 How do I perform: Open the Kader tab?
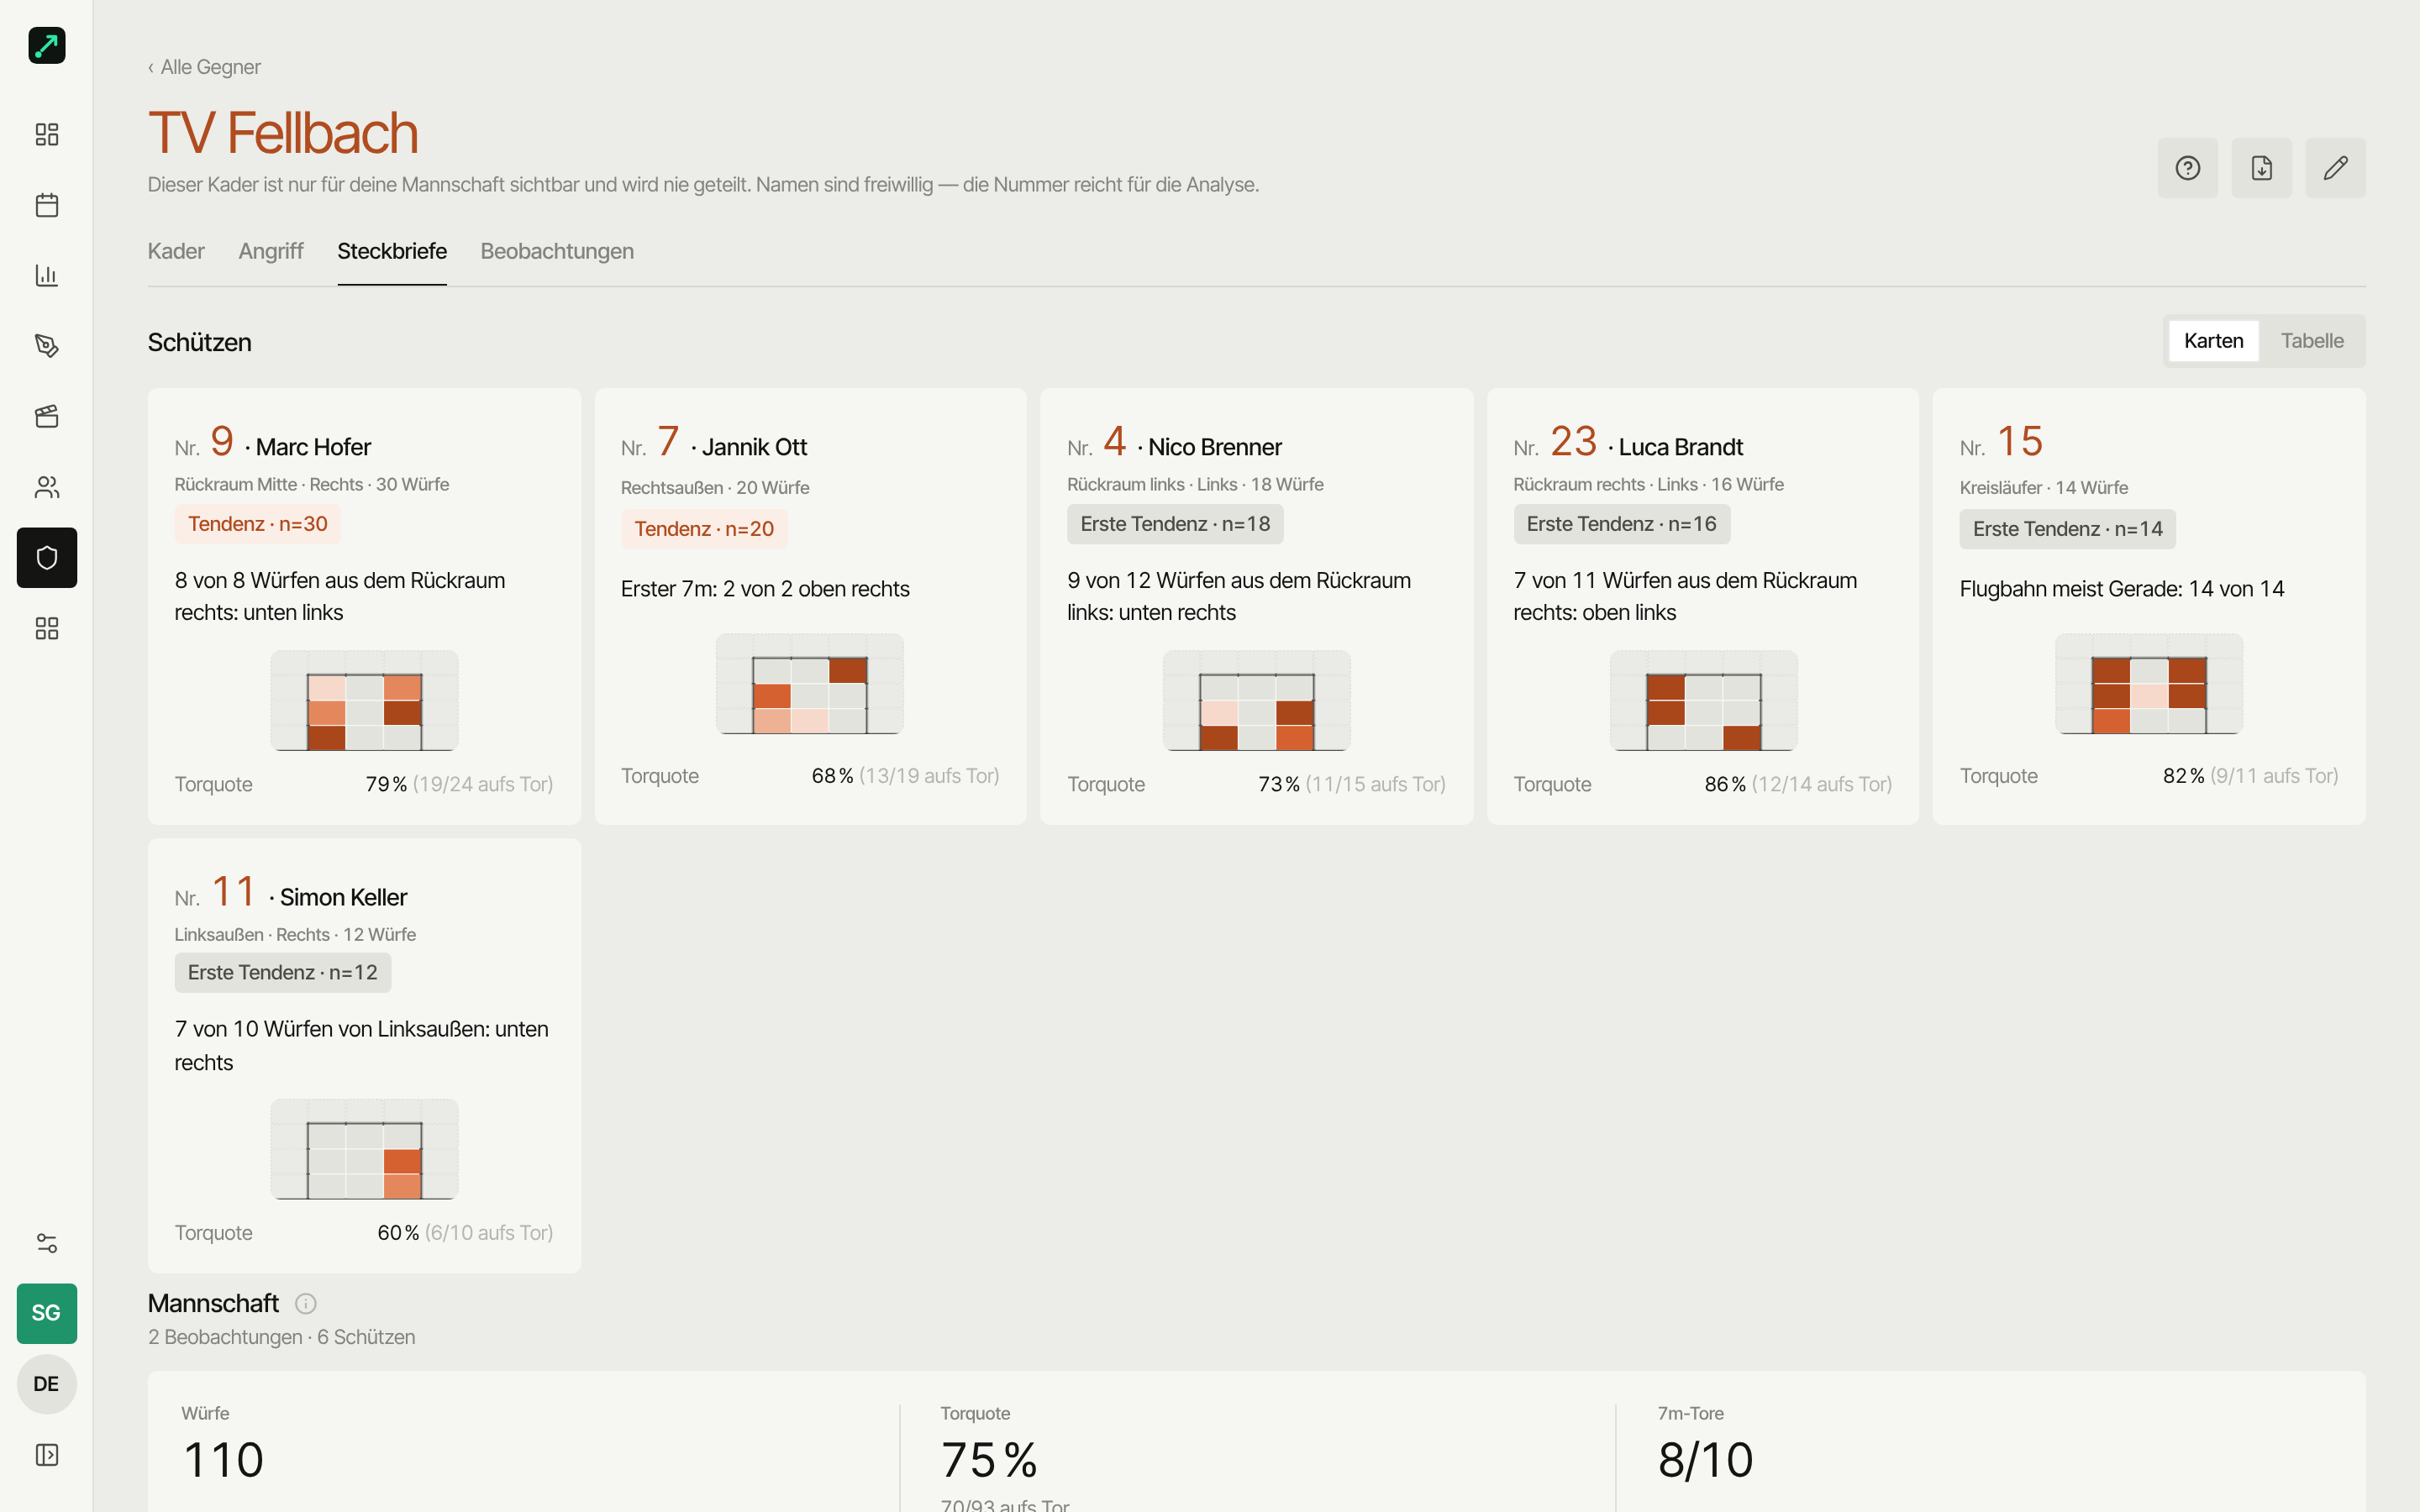(176, 251)
